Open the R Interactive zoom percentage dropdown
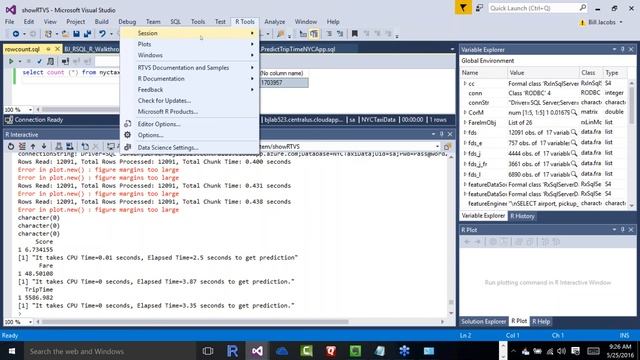The width and height of the screenshot is (640, 360). (30, 322)
